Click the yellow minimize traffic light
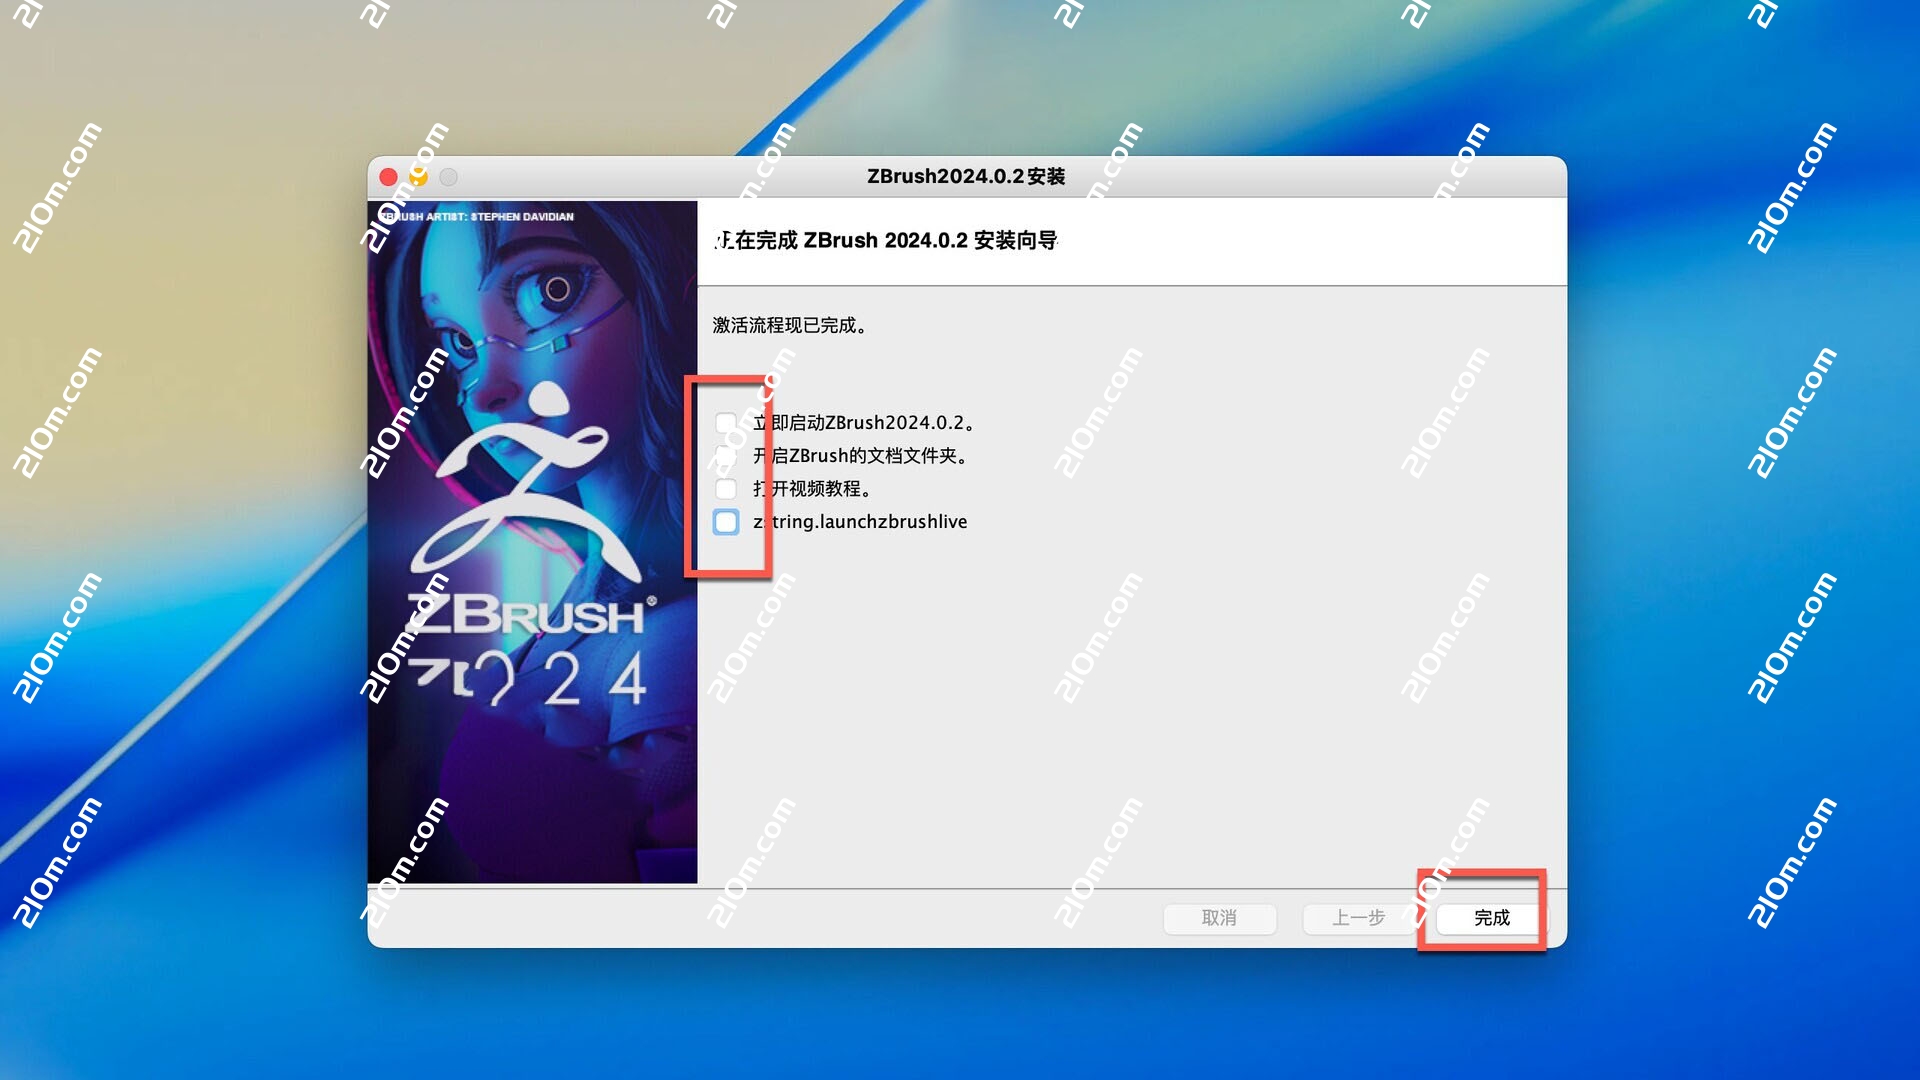Screen dimensions: 1920x1080 [419, 176]
